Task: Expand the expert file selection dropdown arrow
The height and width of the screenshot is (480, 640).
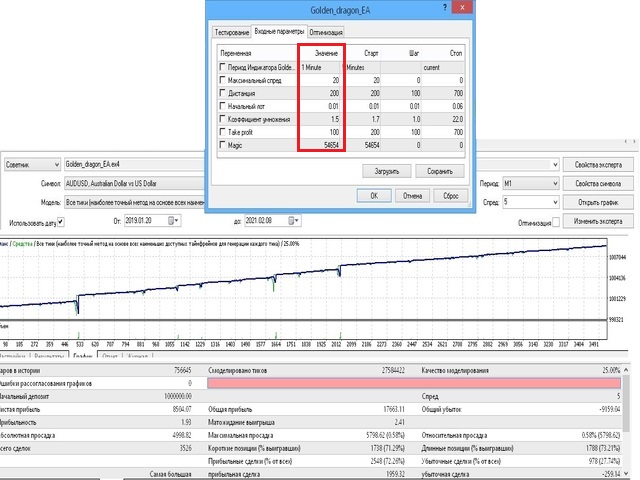Action: pos(555,164)
